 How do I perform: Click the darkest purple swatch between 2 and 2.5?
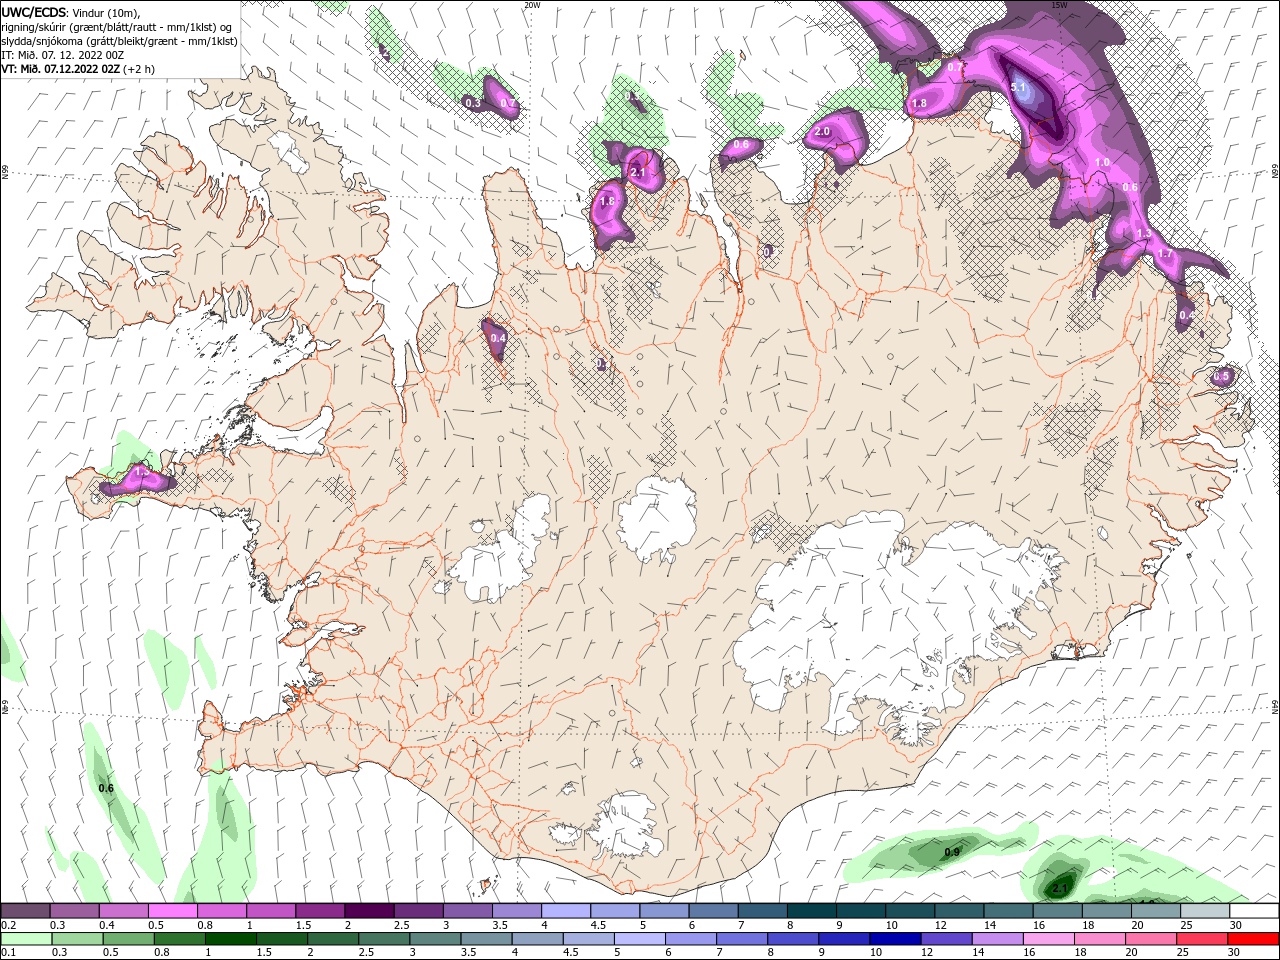tap(369, 911)
